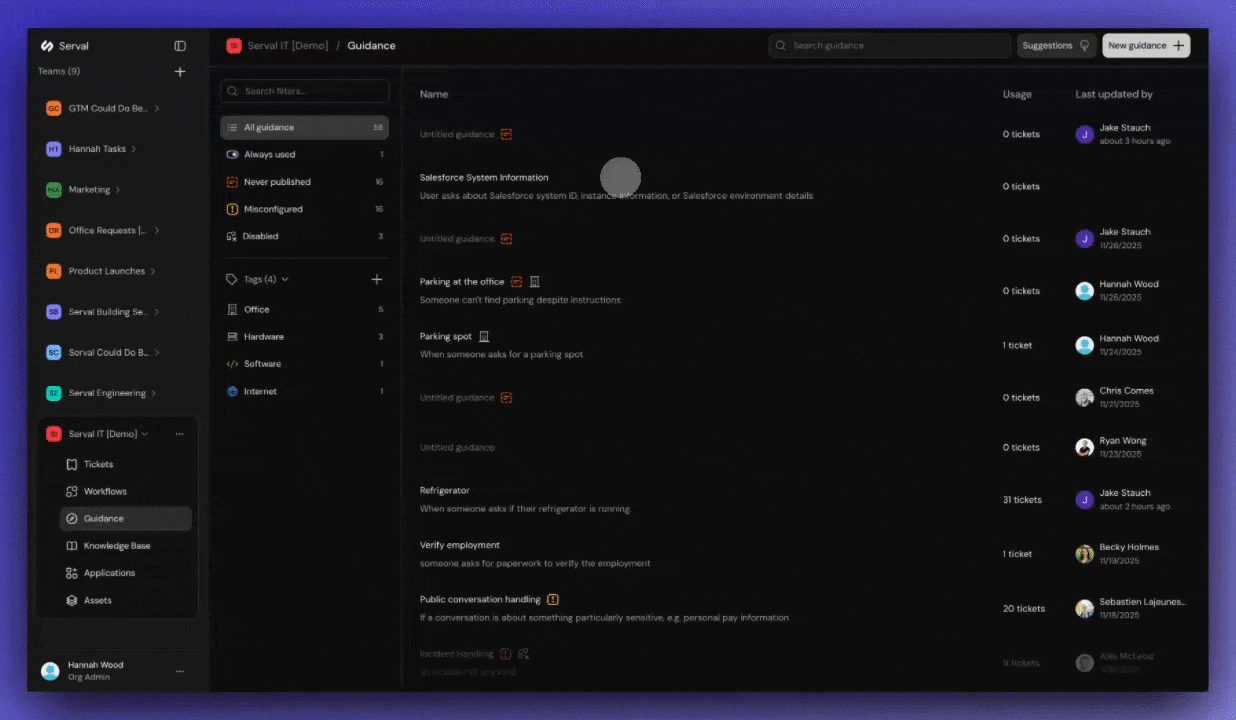Open Assets page

point(125,600)
